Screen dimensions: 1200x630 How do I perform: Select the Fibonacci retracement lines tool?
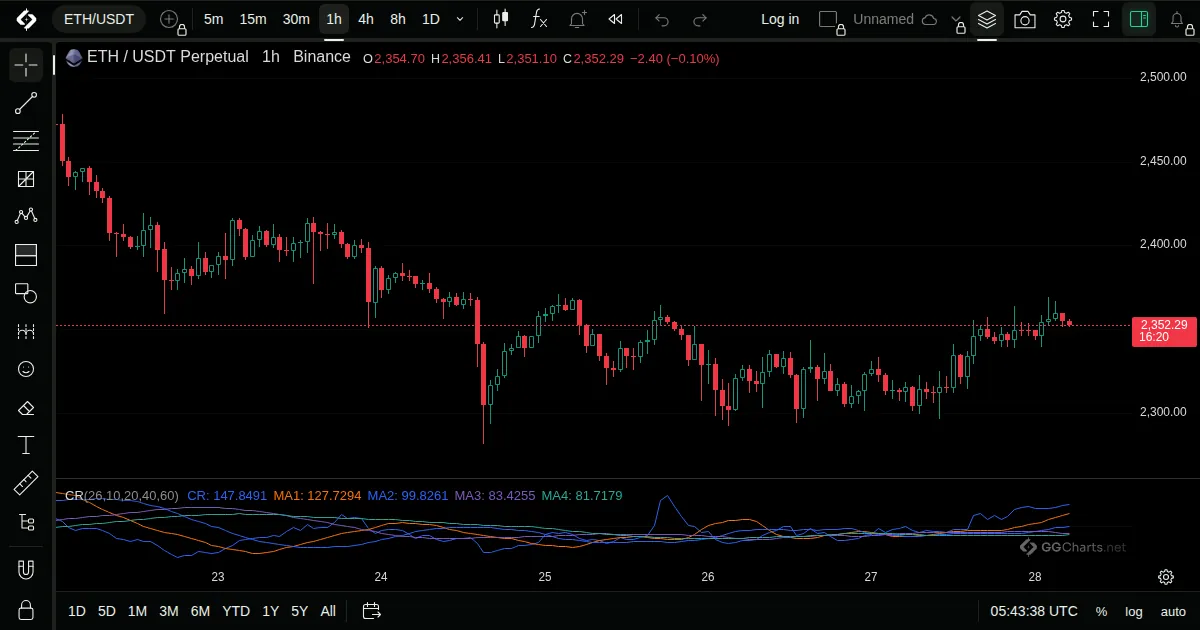click(x=26, y=141)
